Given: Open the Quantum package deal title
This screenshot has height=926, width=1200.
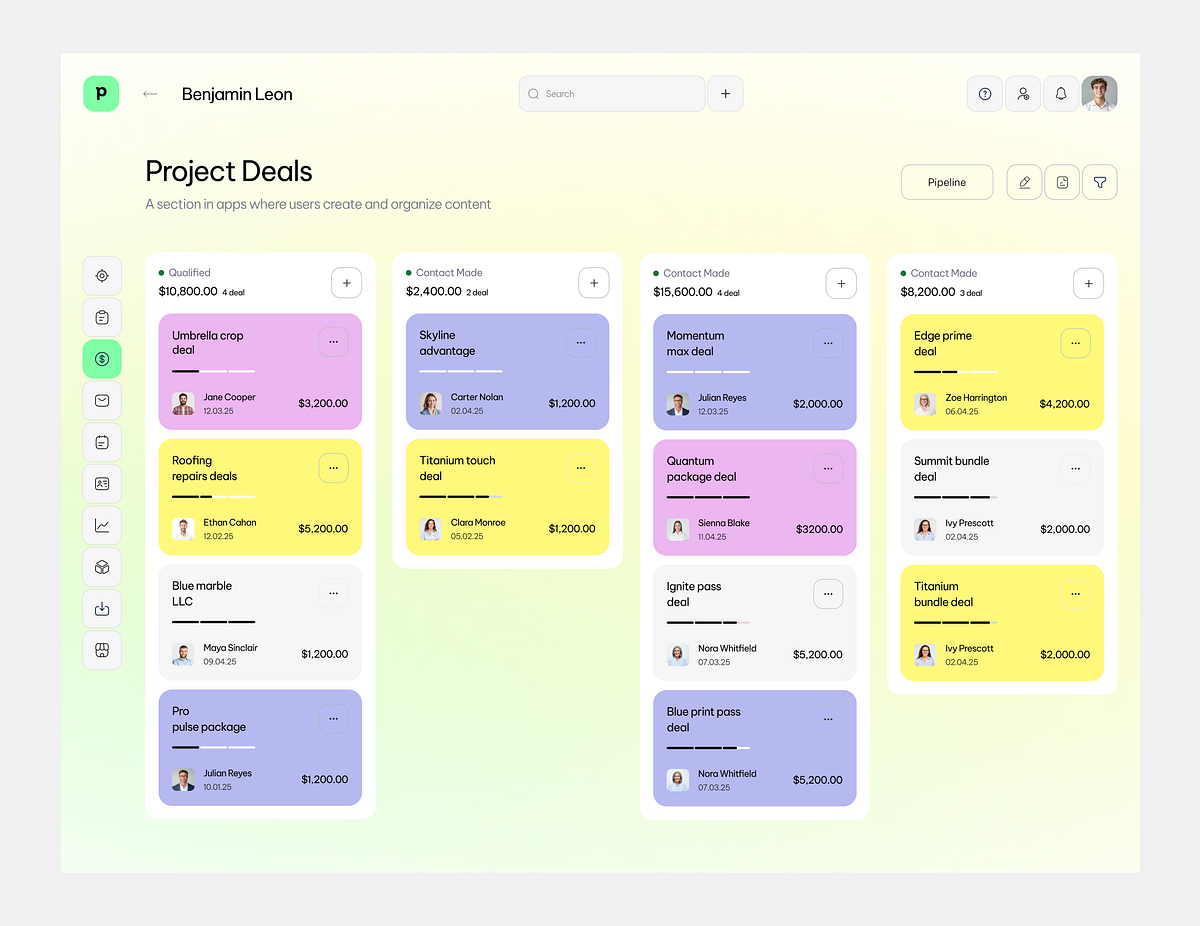Looking at the screenshot, I should pos(701,469).
